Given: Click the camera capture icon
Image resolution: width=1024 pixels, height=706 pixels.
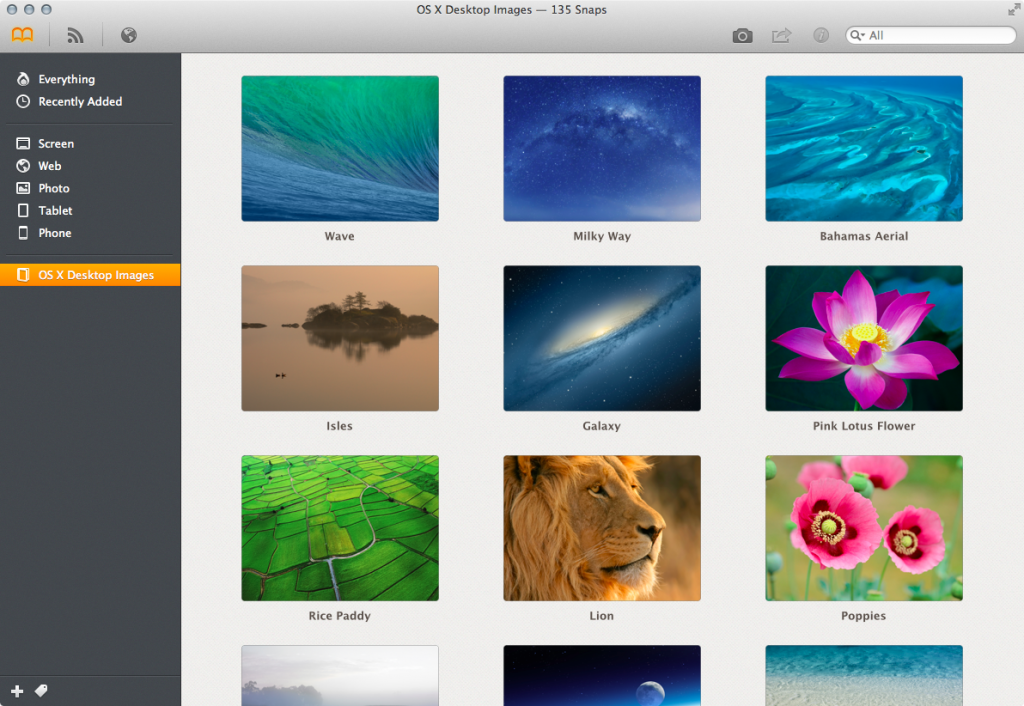Looking at the screenshot, I should click(x=742, y=36).
